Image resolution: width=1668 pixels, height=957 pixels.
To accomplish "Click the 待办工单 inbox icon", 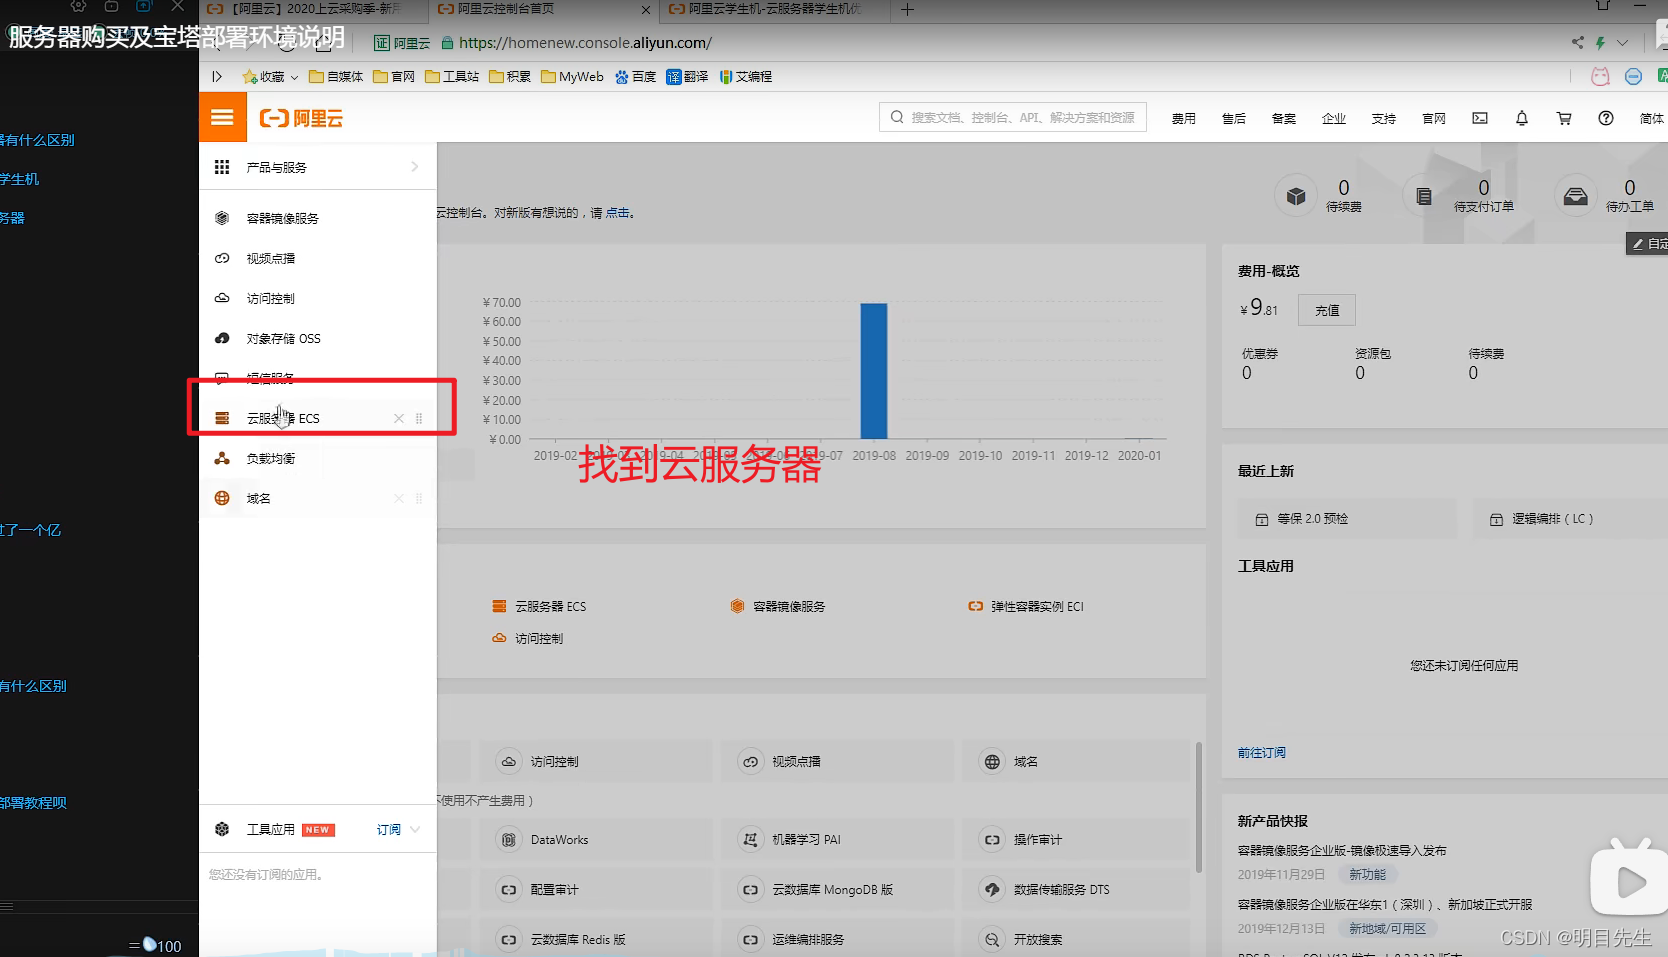I will pyautogui.click(x=1575, y=196).
